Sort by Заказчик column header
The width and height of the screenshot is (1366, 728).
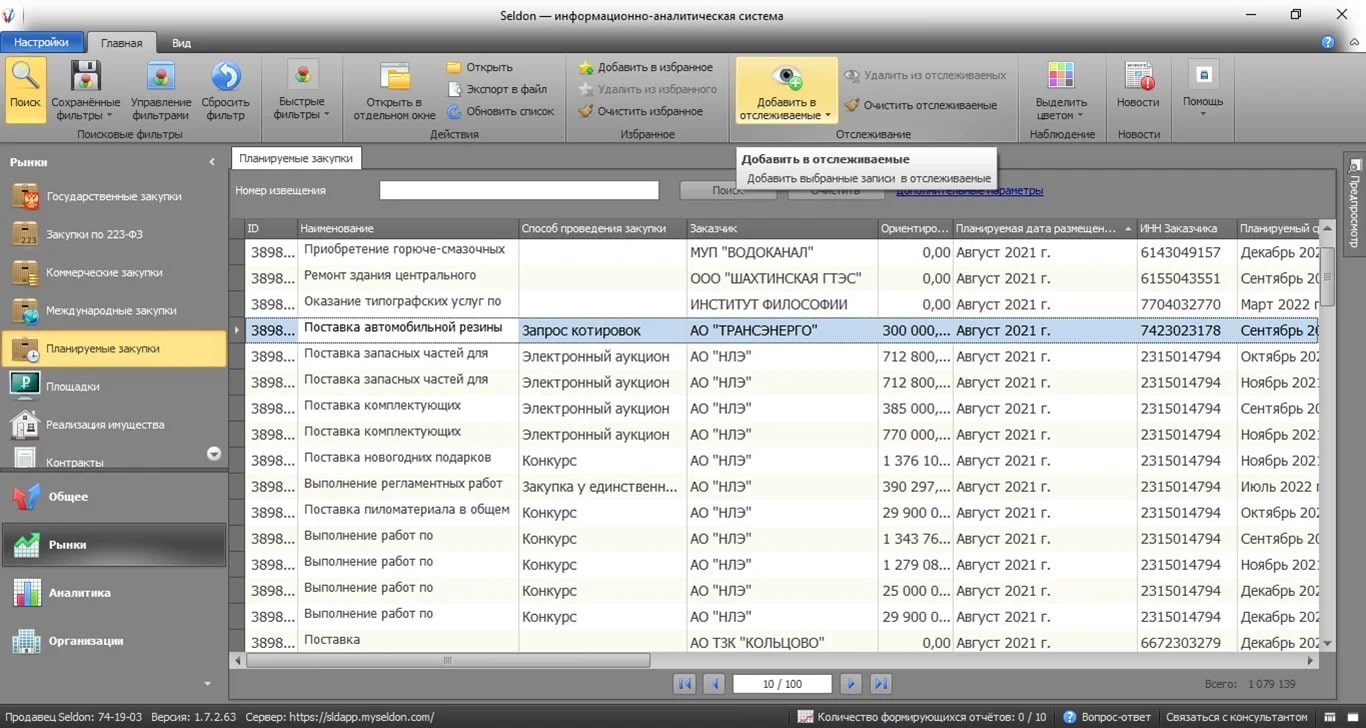[x=782, y=229]
